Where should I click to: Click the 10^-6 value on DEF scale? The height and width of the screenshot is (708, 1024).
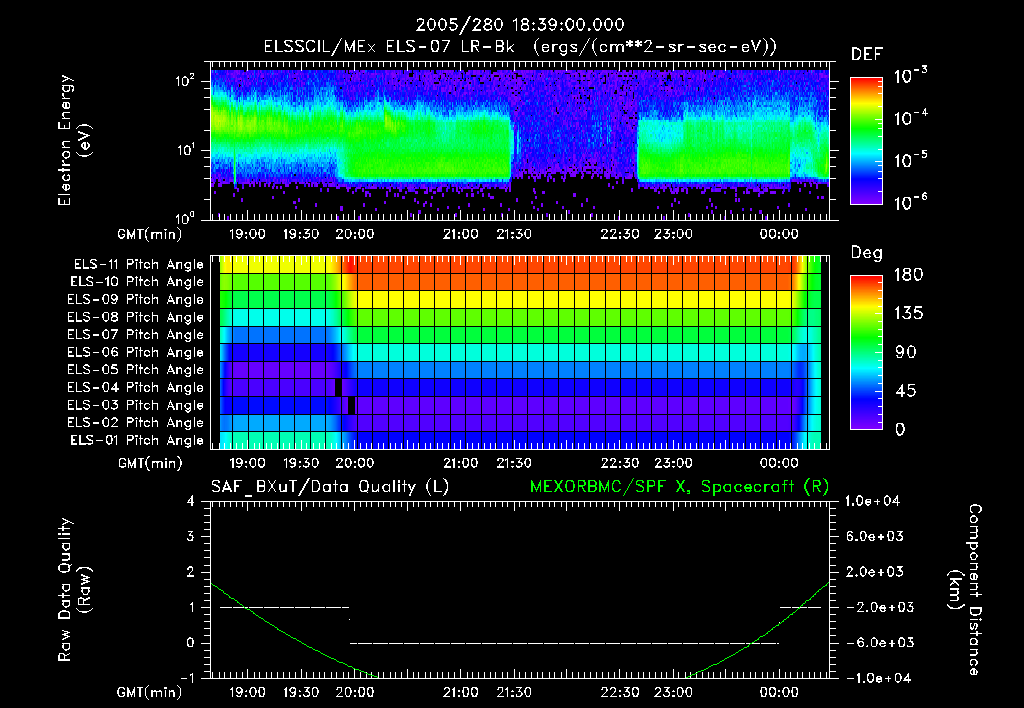(911, 202)
